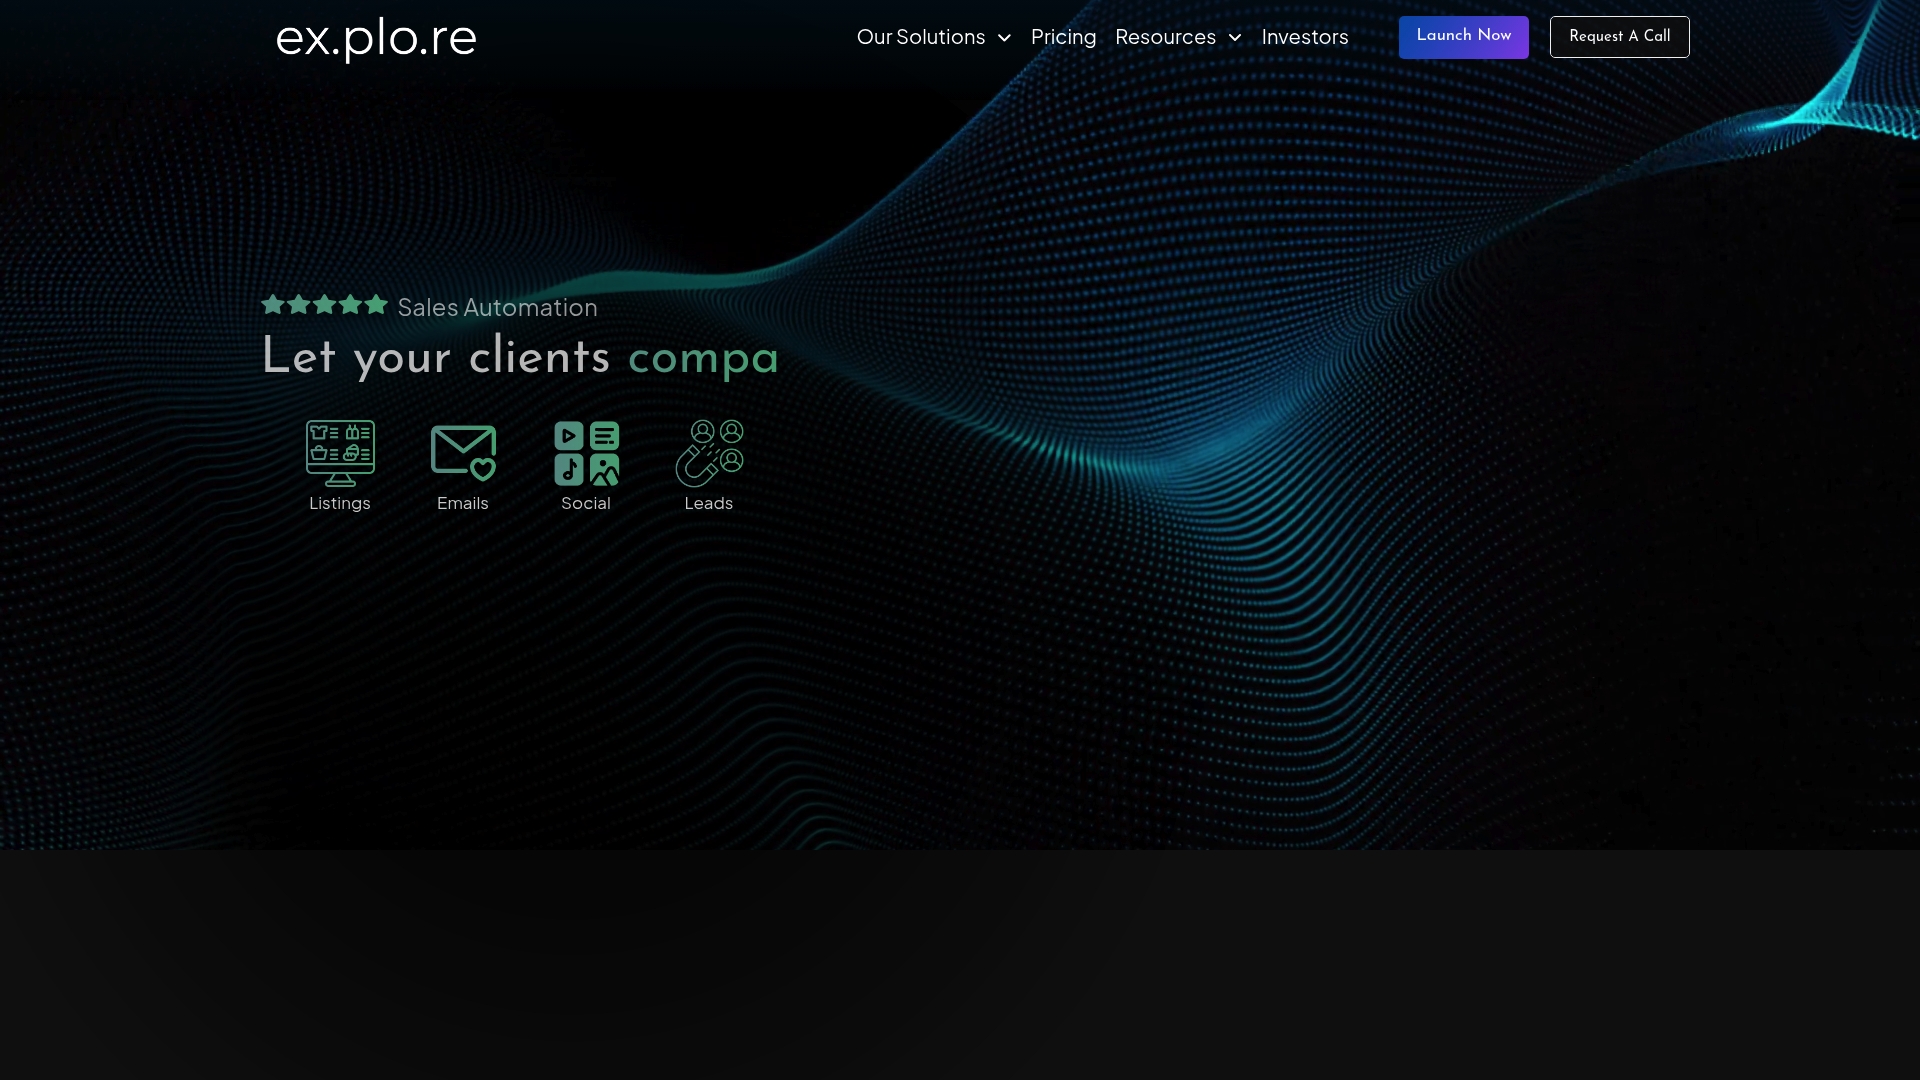1920x1080 pixels.
Task: Click the Leads label
Action: pyautogui.click(x=709, y=504)
